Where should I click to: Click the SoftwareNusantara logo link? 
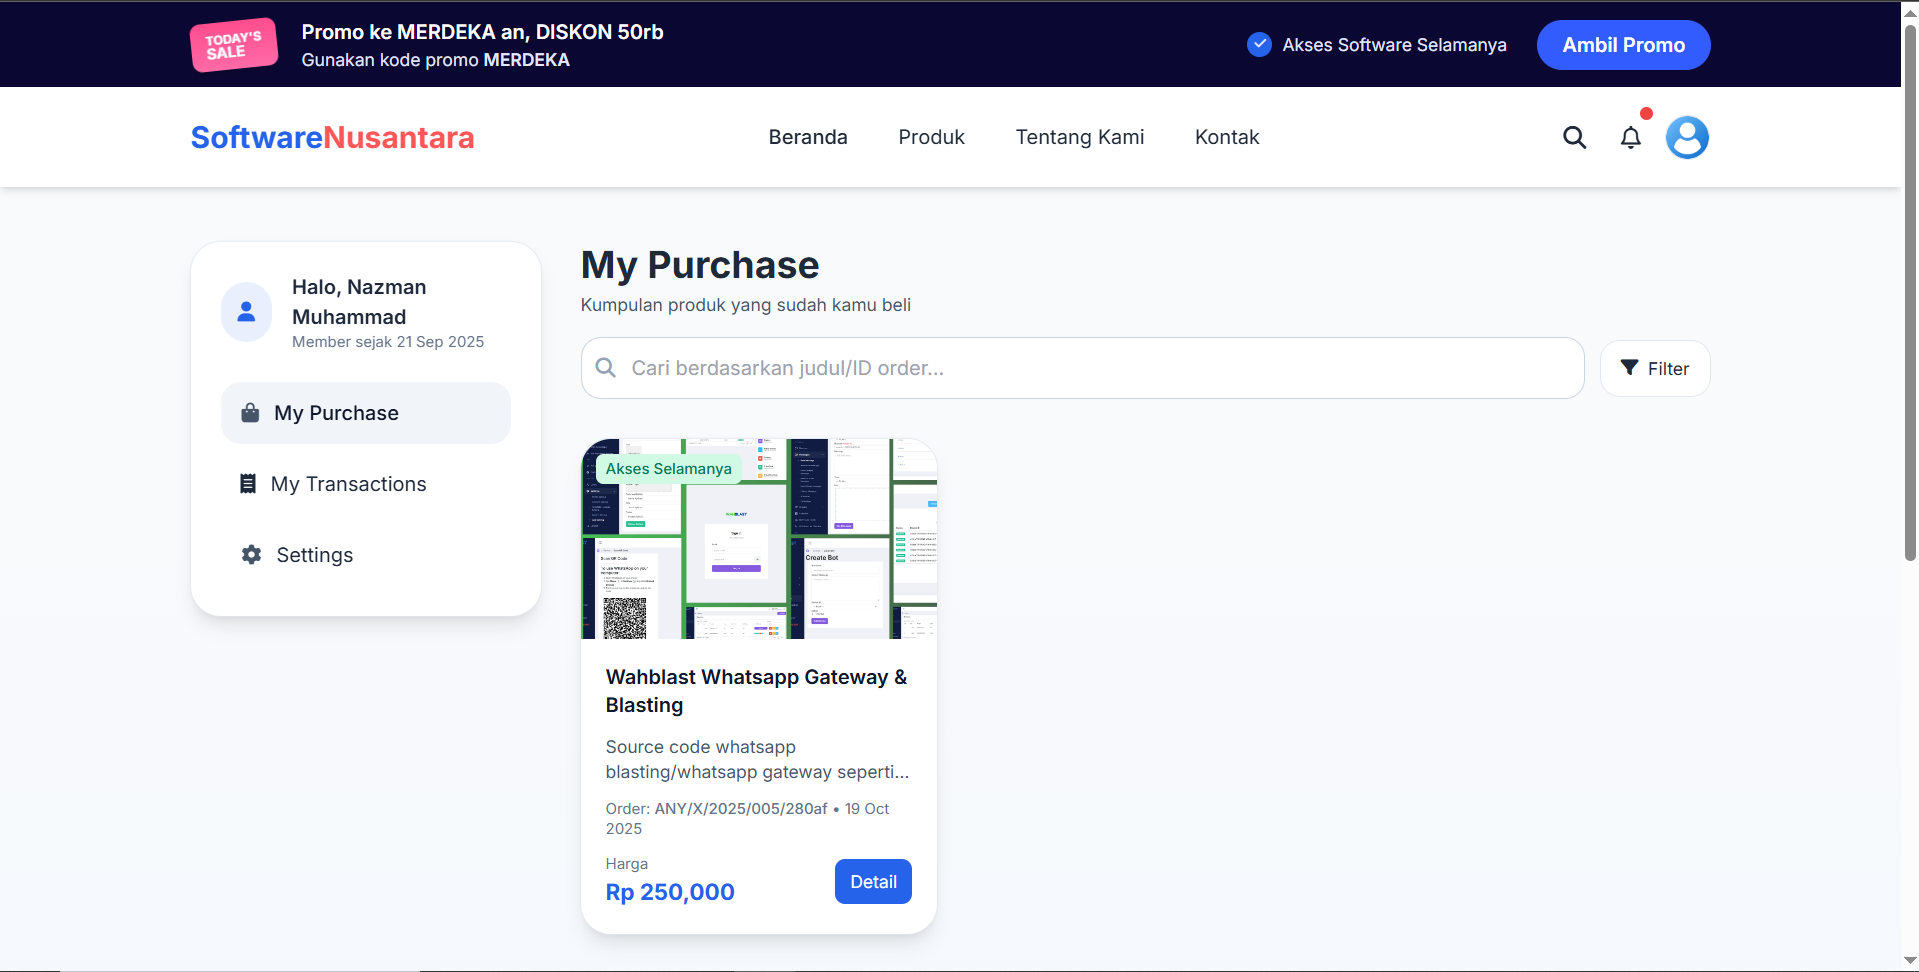tap(332, 137)
